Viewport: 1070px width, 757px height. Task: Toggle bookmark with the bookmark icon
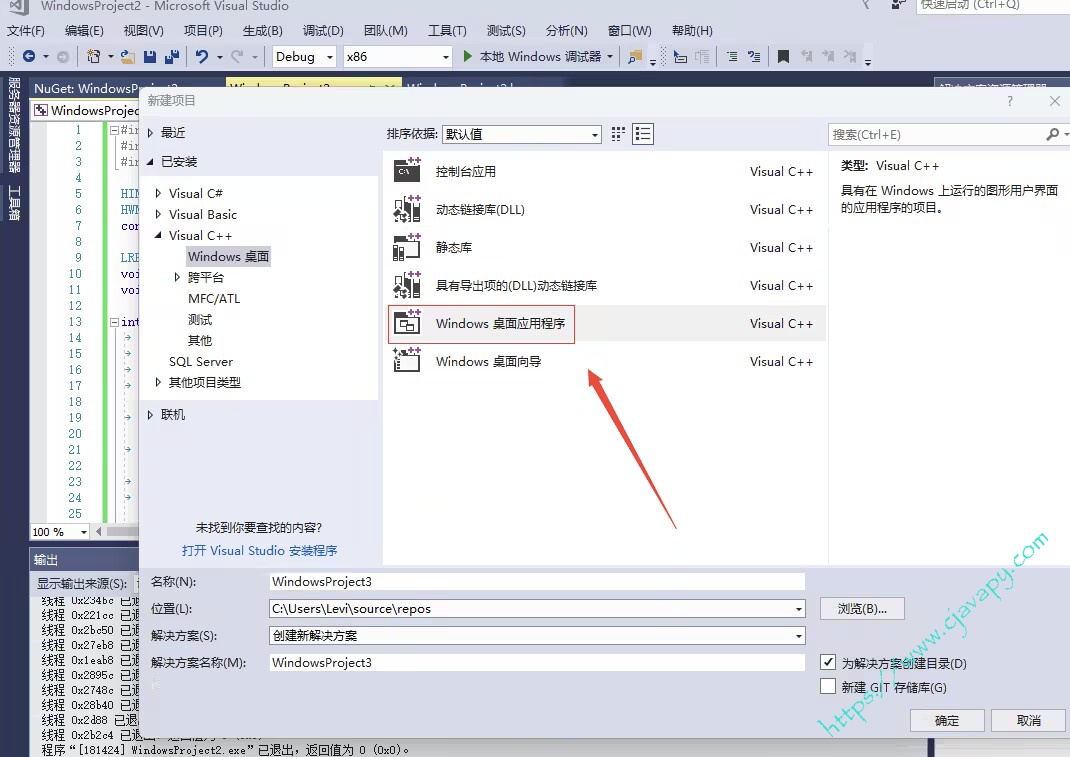783,57
